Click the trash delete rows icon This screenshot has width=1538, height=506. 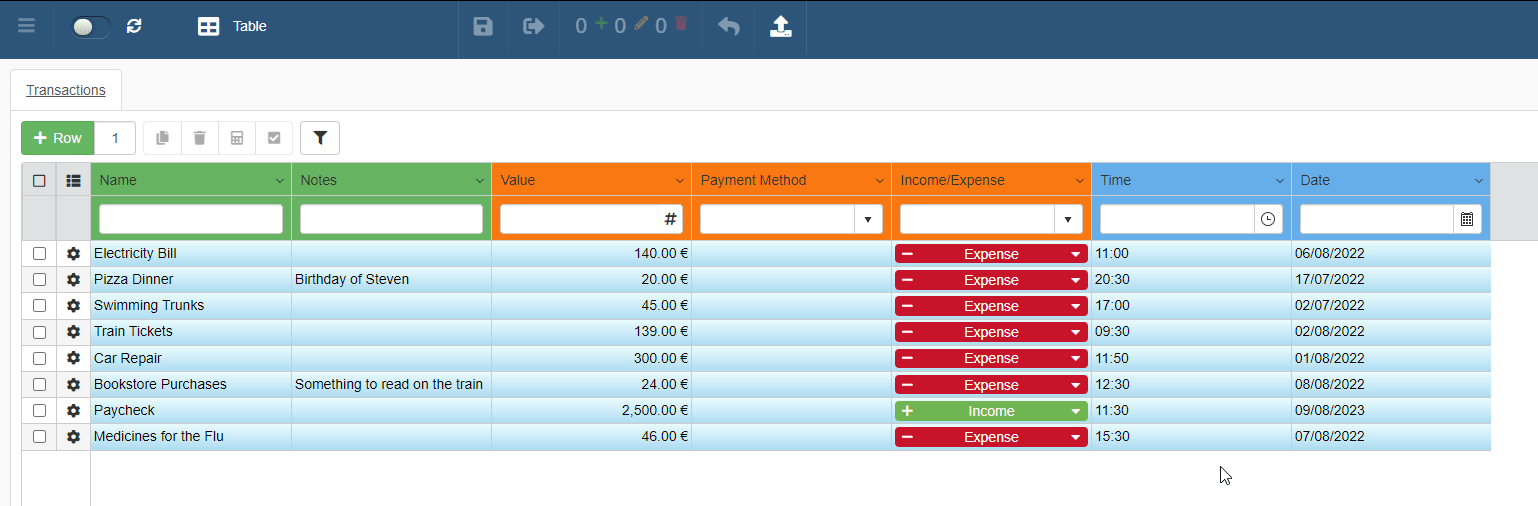coord(200,138)
